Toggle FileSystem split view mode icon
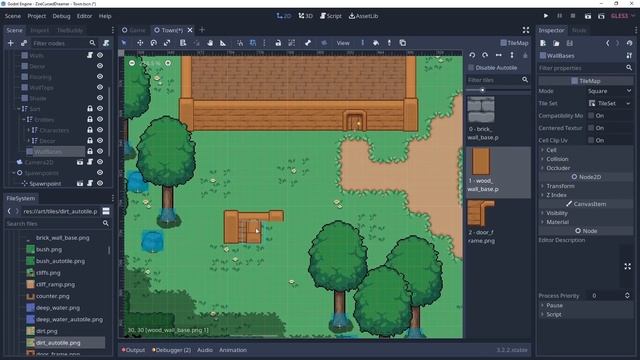Screen dimensions: 640x360 [106, 211]
